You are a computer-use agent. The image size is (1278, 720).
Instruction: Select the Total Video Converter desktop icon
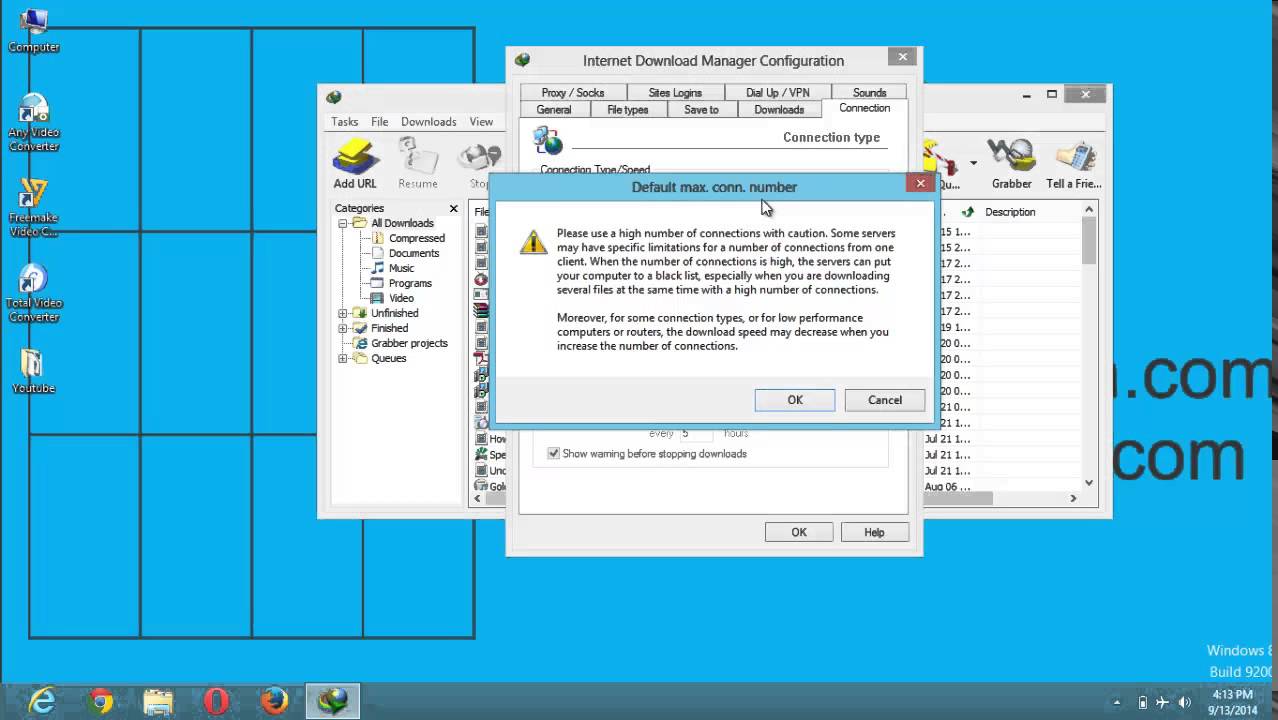[x=34, y=293]
